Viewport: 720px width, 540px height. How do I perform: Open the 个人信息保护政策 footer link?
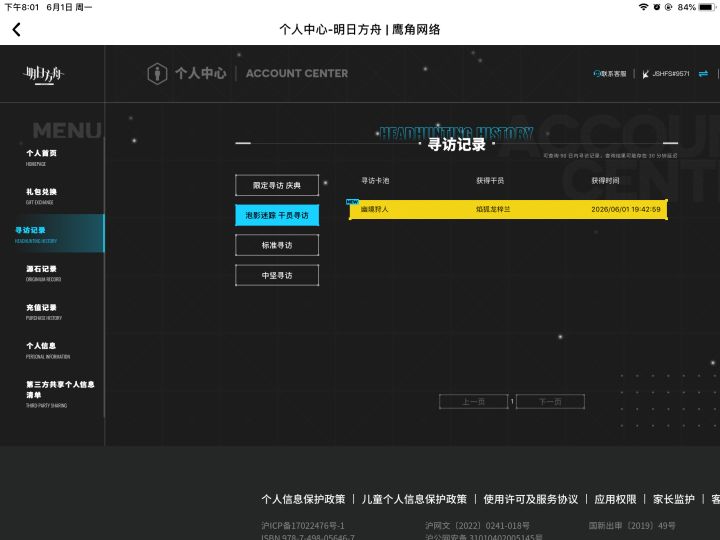pyautogui.click(x=303, y=499)
